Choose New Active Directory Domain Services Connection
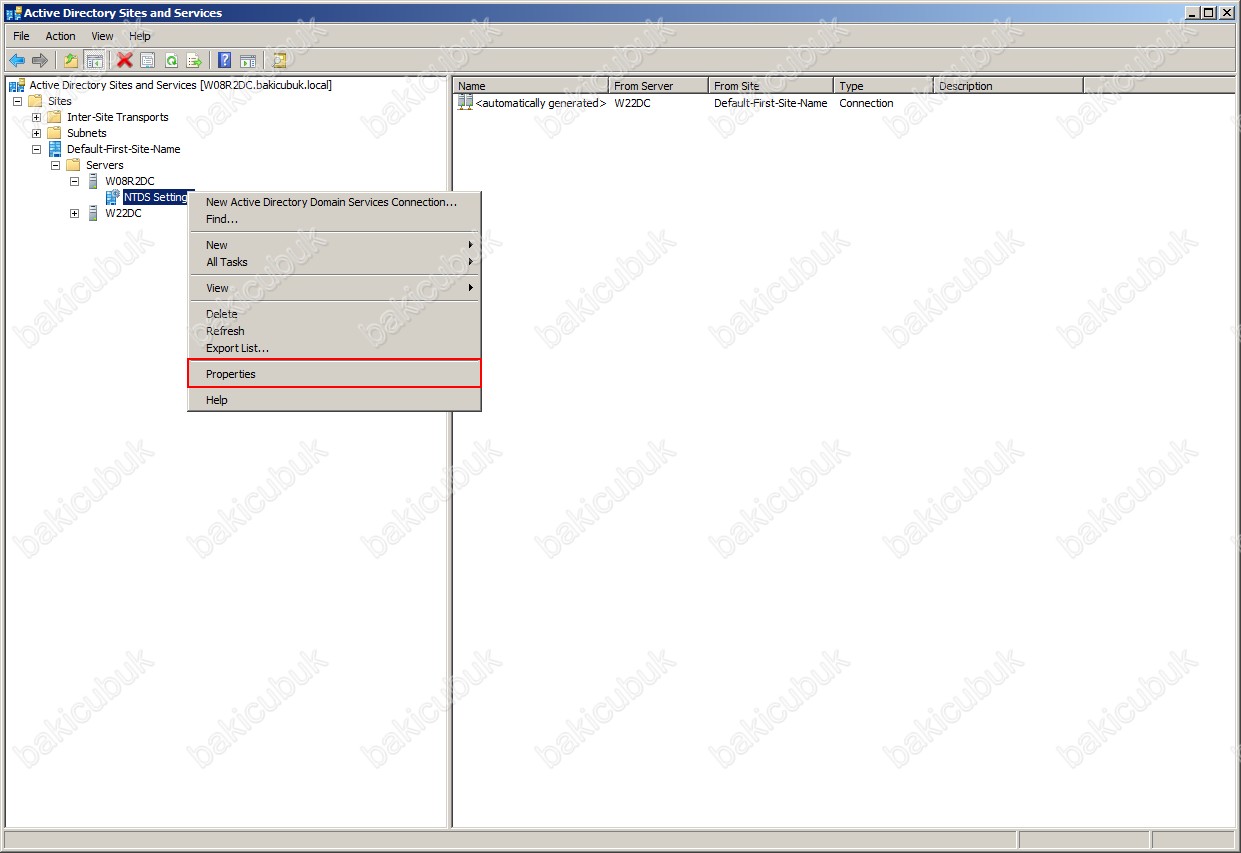The image size is (1241, 853). (335, 202)
